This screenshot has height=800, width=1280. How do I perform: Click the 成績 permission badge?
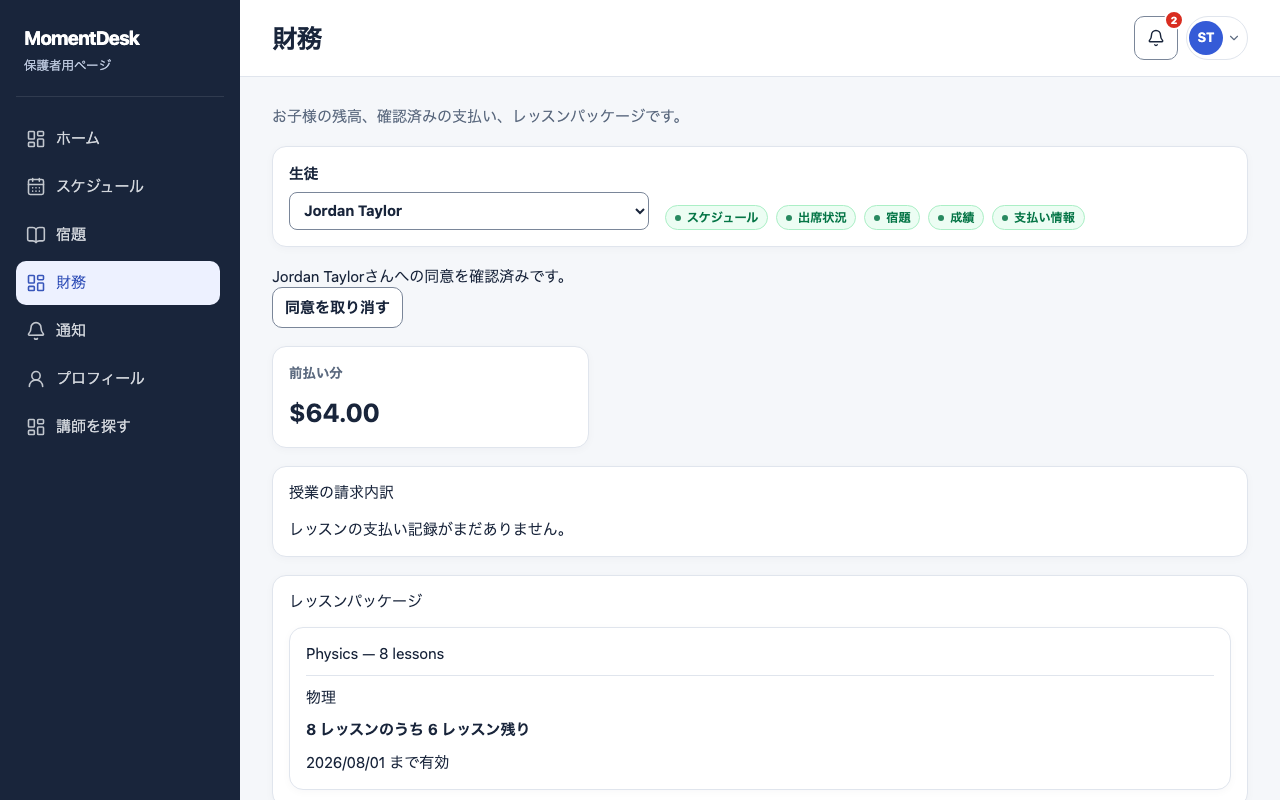pos(956,218)
